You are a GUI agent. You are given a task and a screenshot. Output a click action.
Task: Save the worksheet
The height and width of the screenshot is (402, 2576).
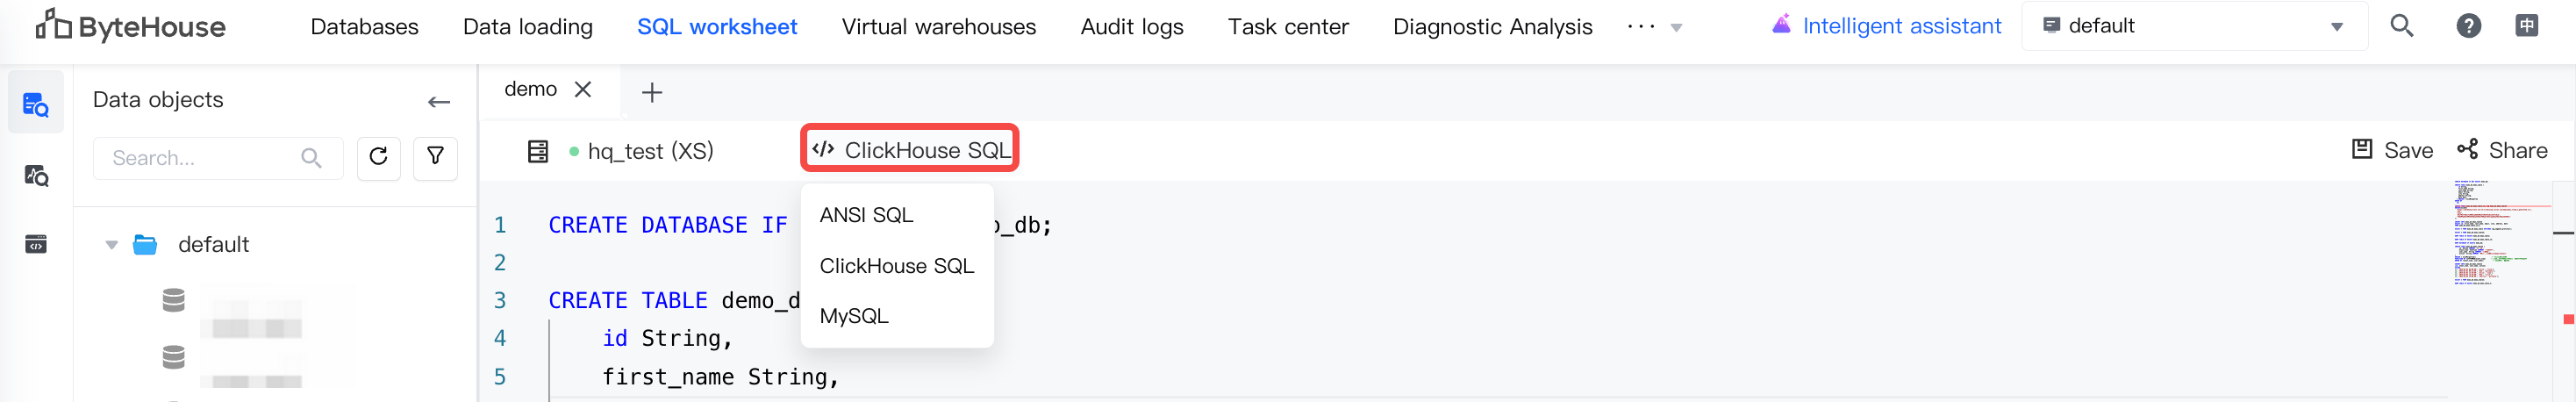point(2391,150)
